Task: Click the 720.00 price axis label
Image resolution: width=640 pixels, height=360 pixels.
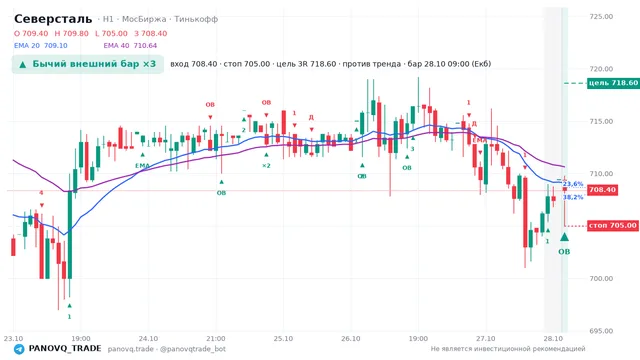Action: (601, 69)
